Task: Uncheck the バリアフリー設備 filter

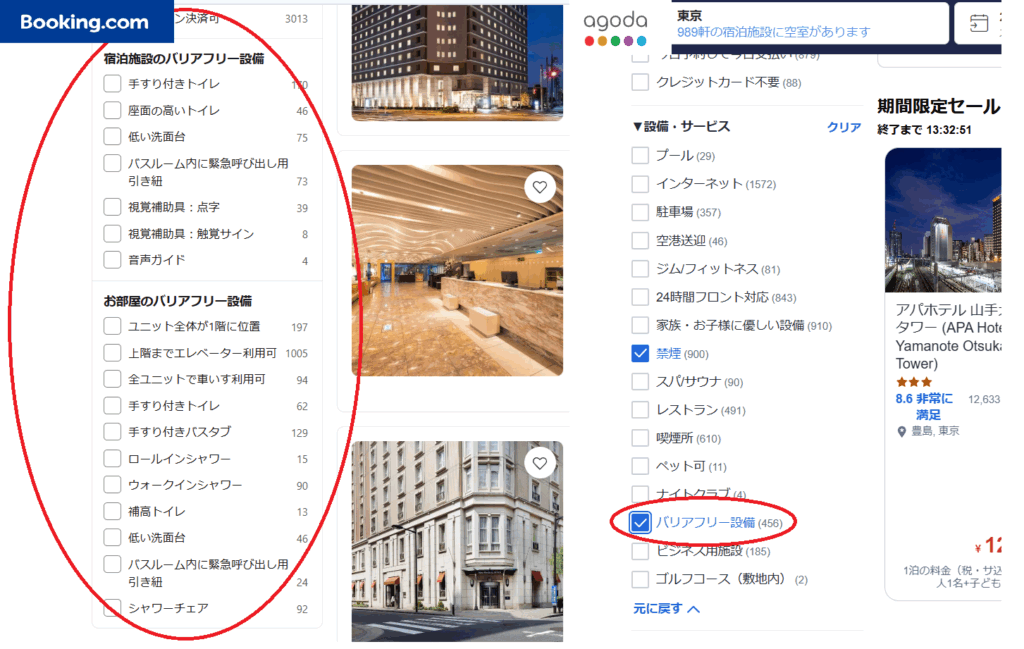Action: tap(640, 522)
